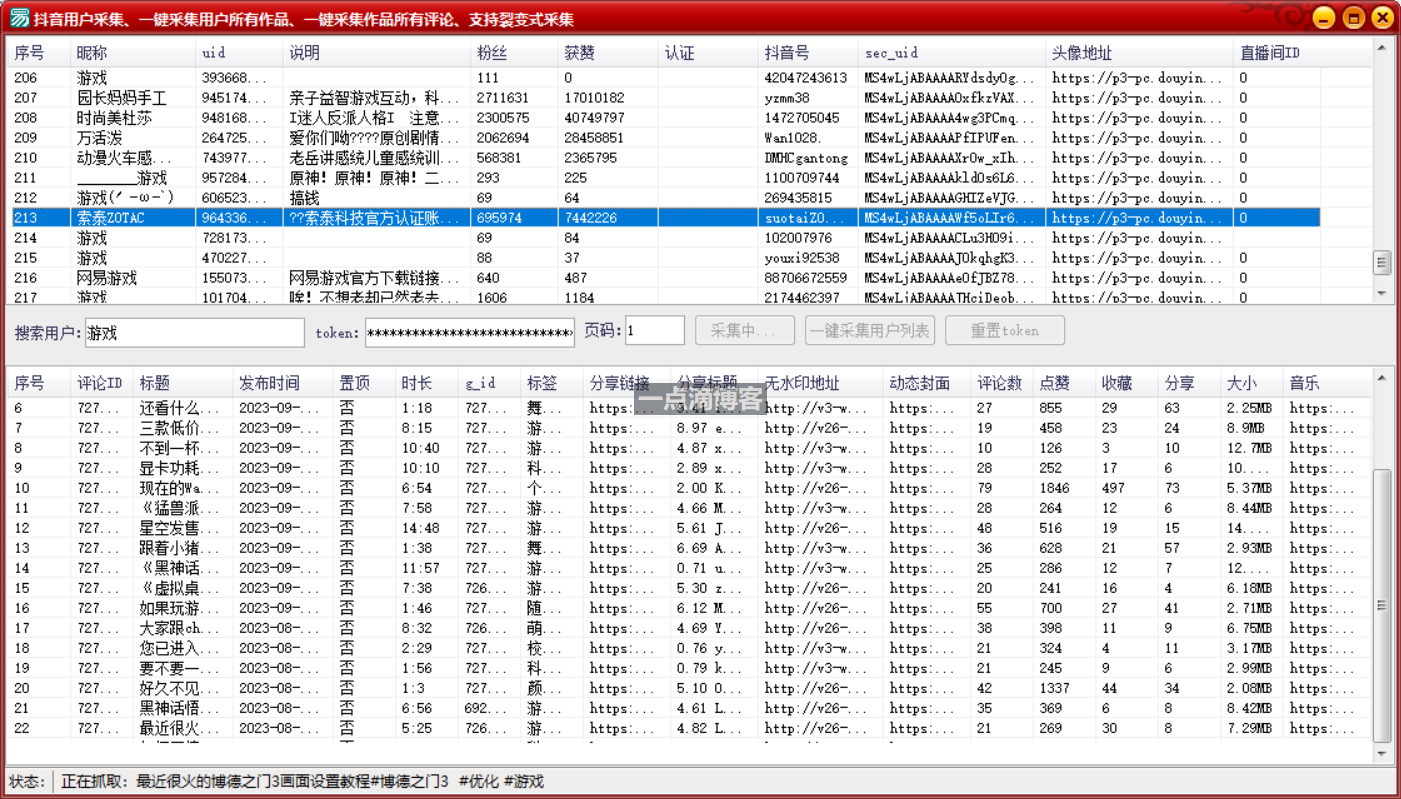This screenshot has width=1401, height=799.
Task: Click the 点赞 column header in lower table
Action: (x=1065, y=383)
